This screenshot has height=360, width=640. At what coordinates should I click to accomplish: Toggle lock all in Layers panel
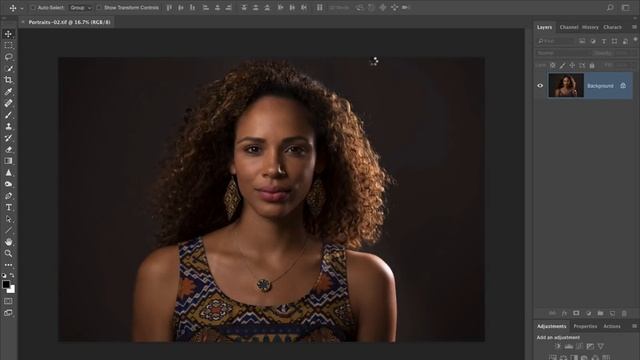pos(592,65)
